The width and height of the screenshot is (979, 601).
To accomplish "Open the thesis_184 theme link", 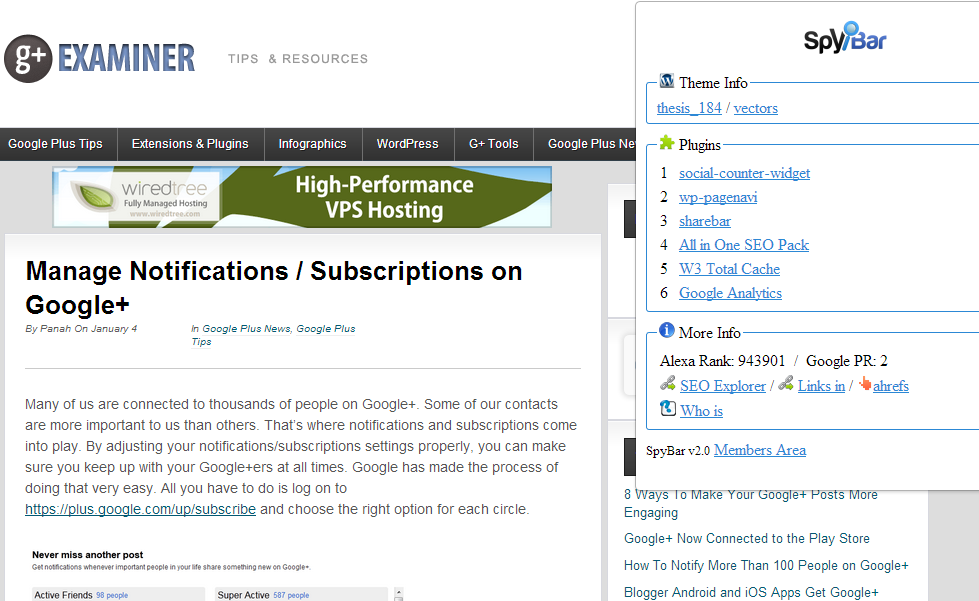I will 689,108.
